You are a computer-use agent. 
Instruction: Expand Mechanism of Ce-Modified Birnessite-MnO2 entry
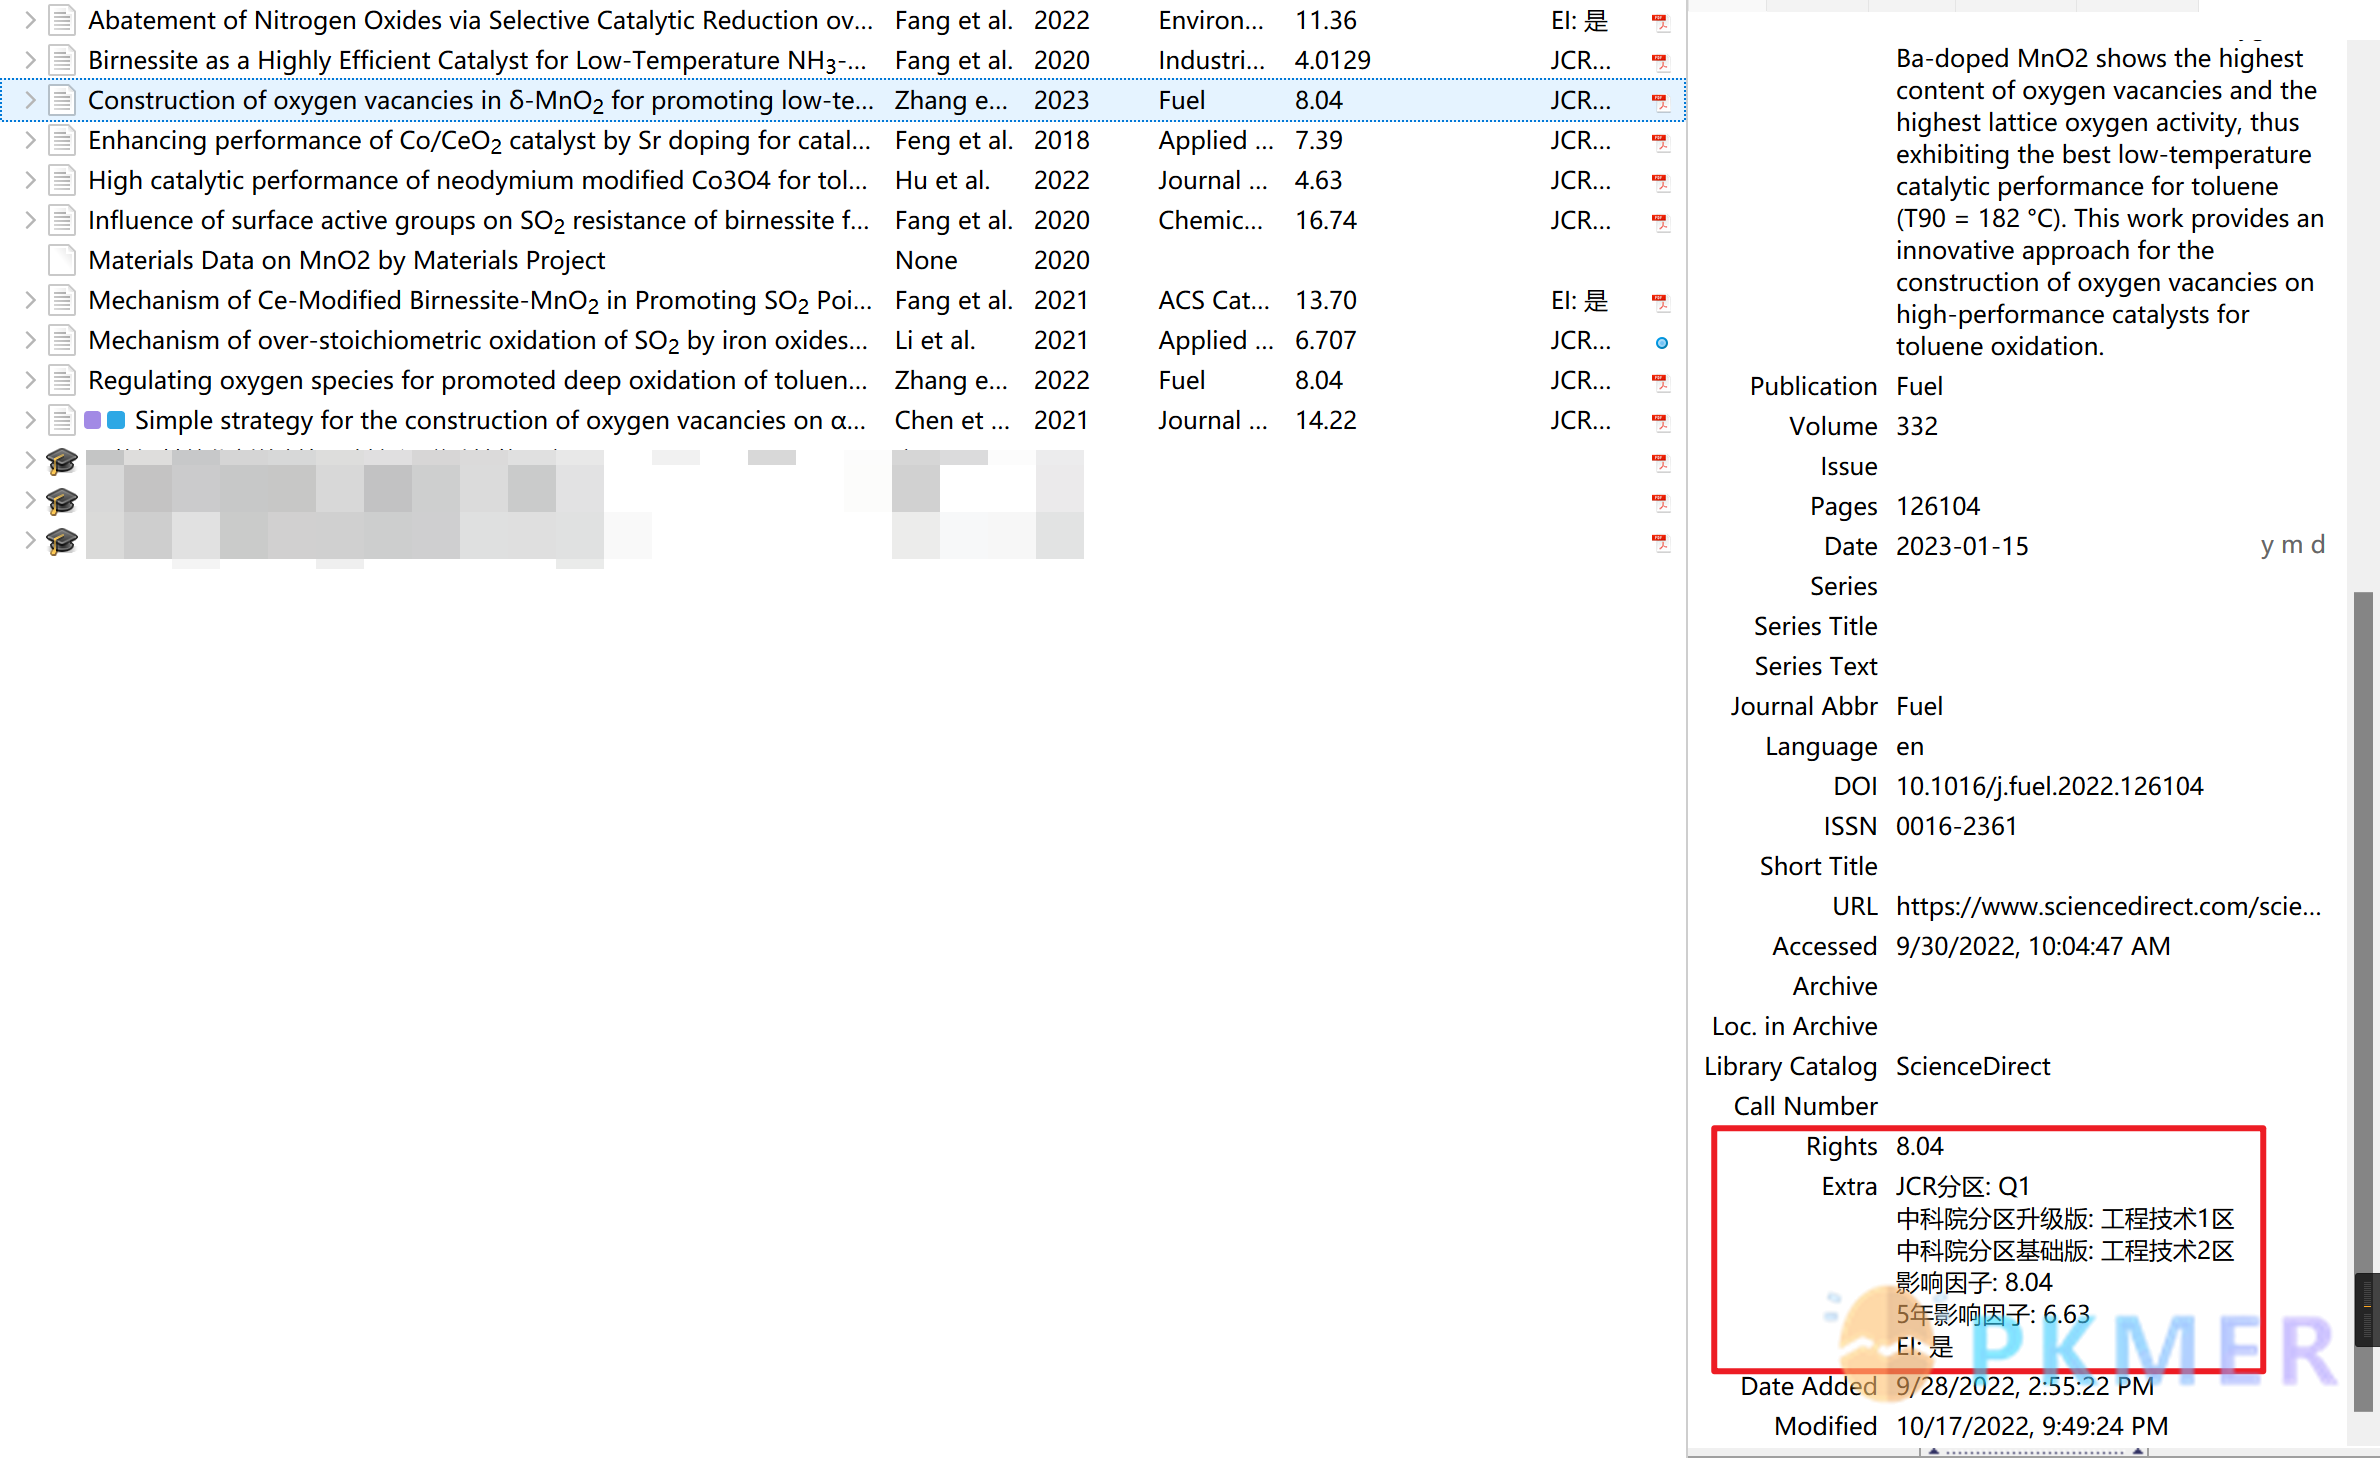[30, 300]
